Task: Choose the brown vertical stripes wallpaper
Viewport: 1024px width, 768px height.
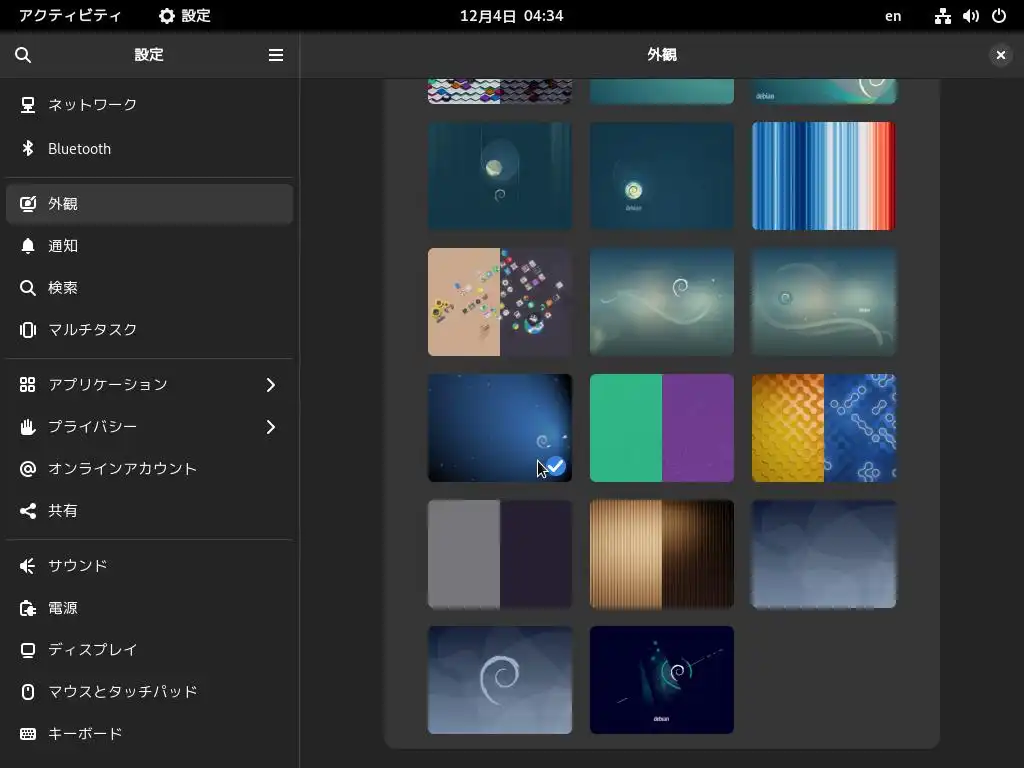Action: pos(662,554)
